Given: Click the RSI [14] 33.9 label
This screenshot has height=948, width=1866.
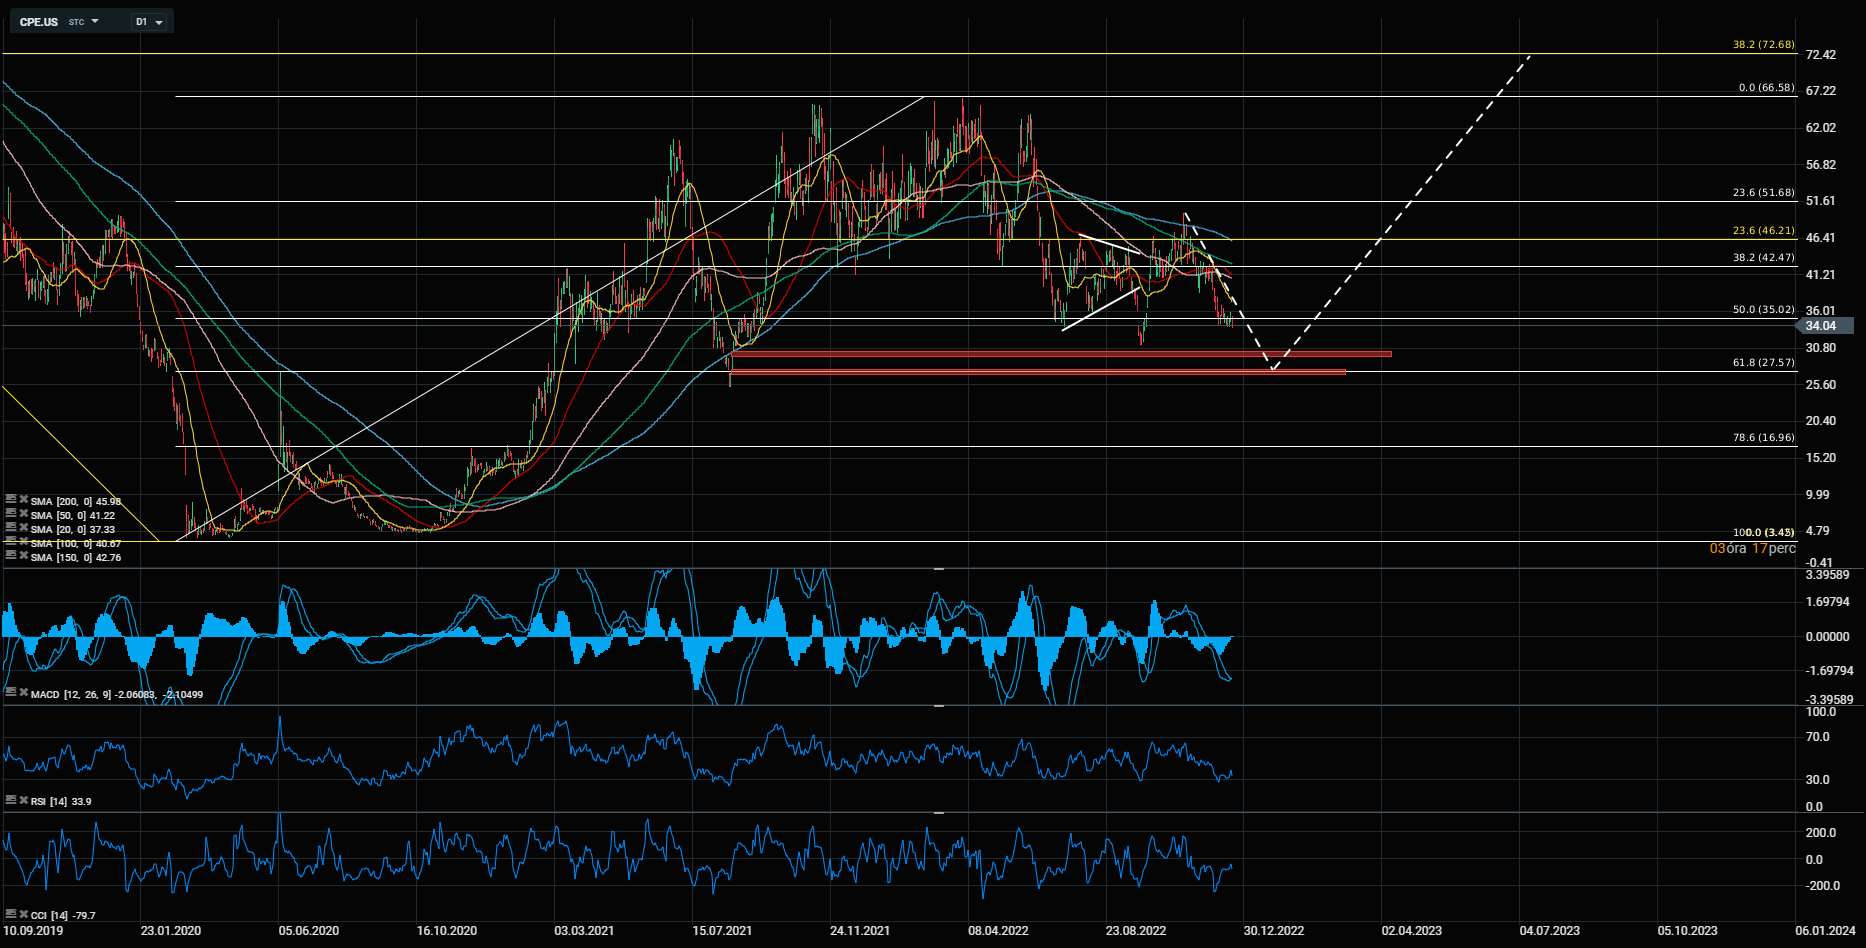Looking at the screenshot, I should pos(61,801).
